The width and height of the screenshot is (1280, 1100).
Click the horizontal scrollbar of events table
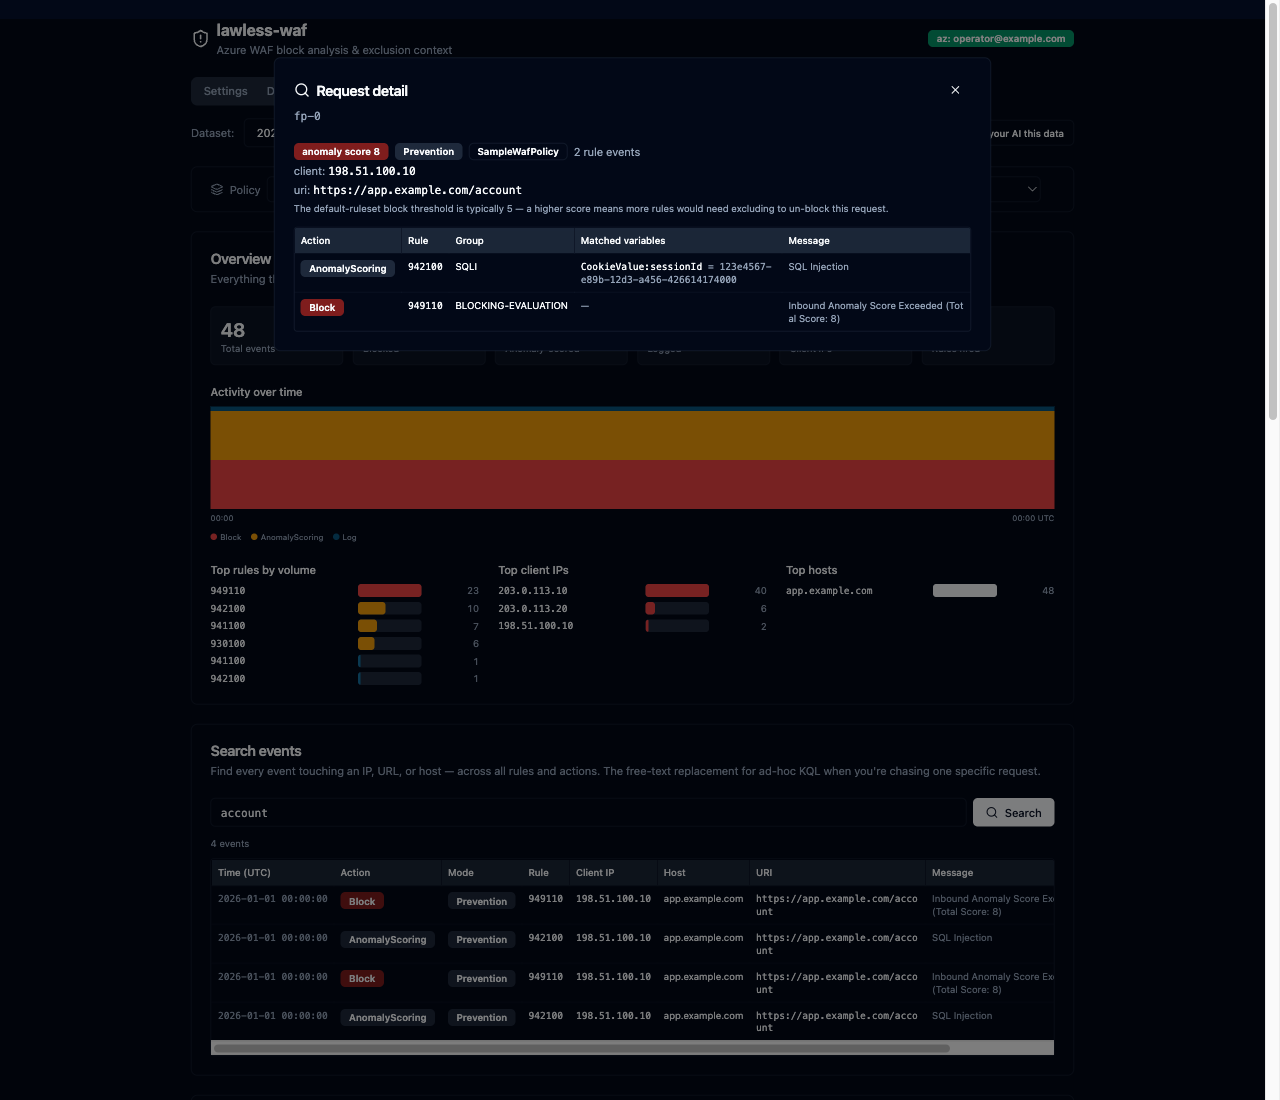click(582, 1048)
